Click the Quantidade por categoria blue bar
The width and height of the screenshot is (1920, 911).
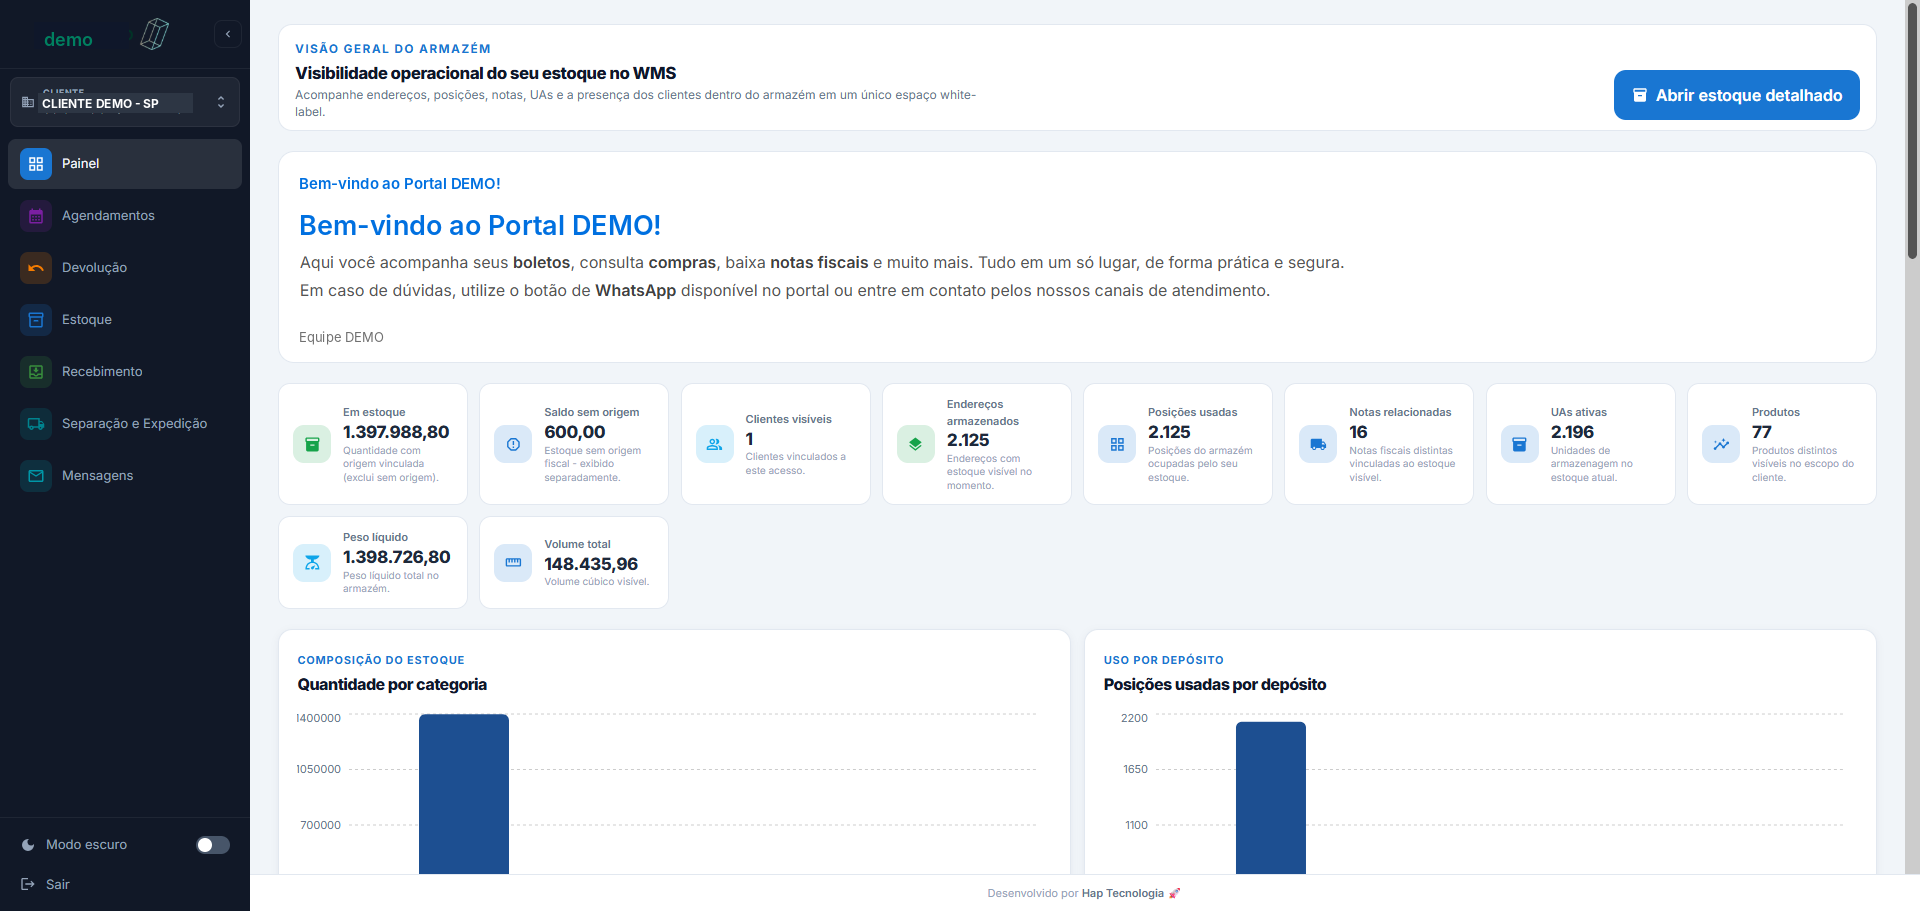[464, 794]
